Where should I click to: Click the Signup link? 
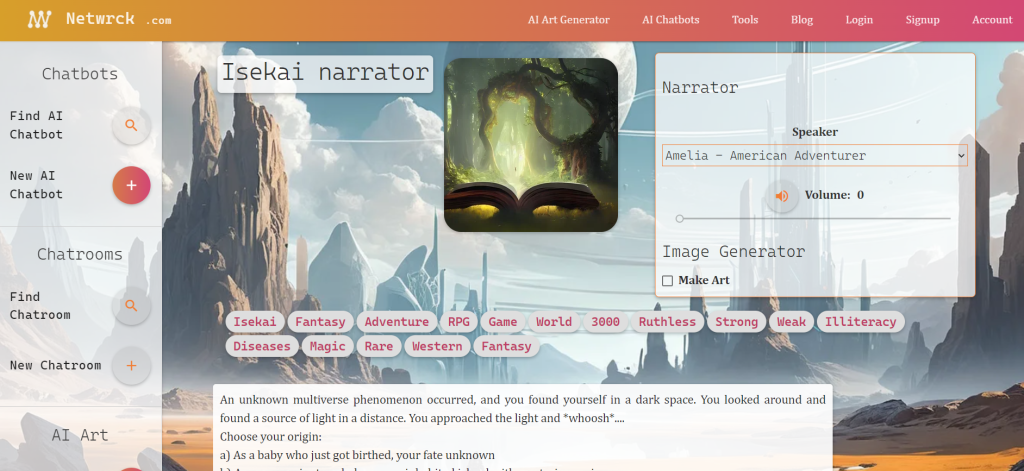click(x=922, y=20)
